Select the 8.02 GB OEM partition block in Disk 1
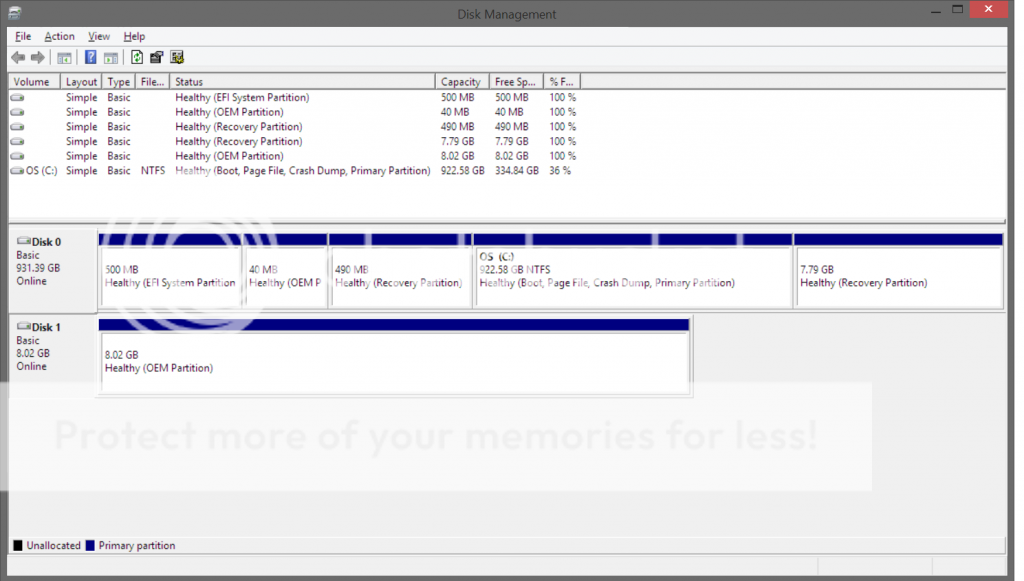 (x=394, y=361)
